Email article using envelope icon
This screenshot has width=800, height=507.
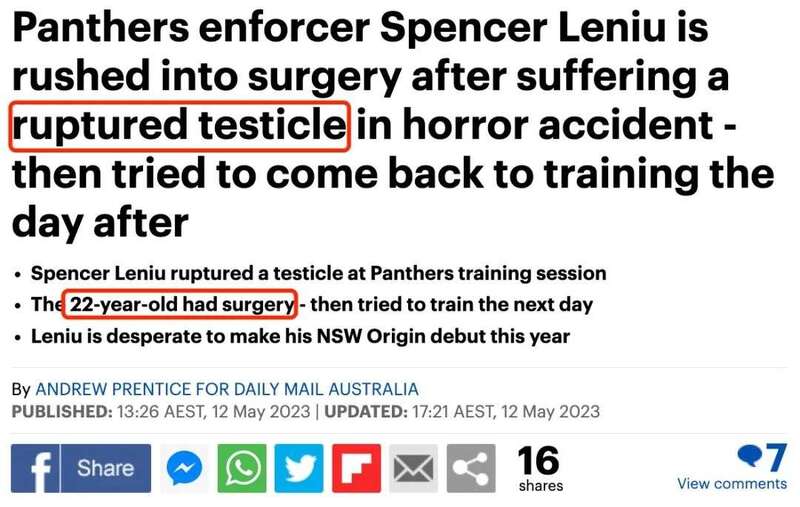click(413, 468)
